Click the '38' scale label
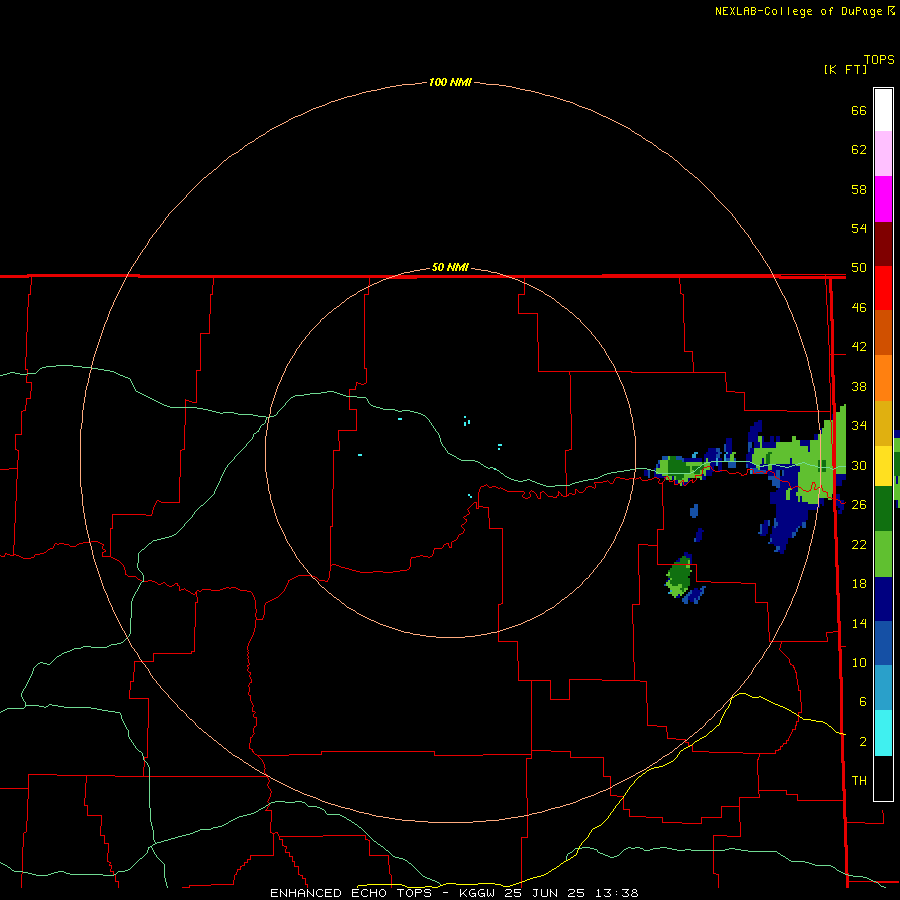The image size is (900, 900). [x=859, y=387]
